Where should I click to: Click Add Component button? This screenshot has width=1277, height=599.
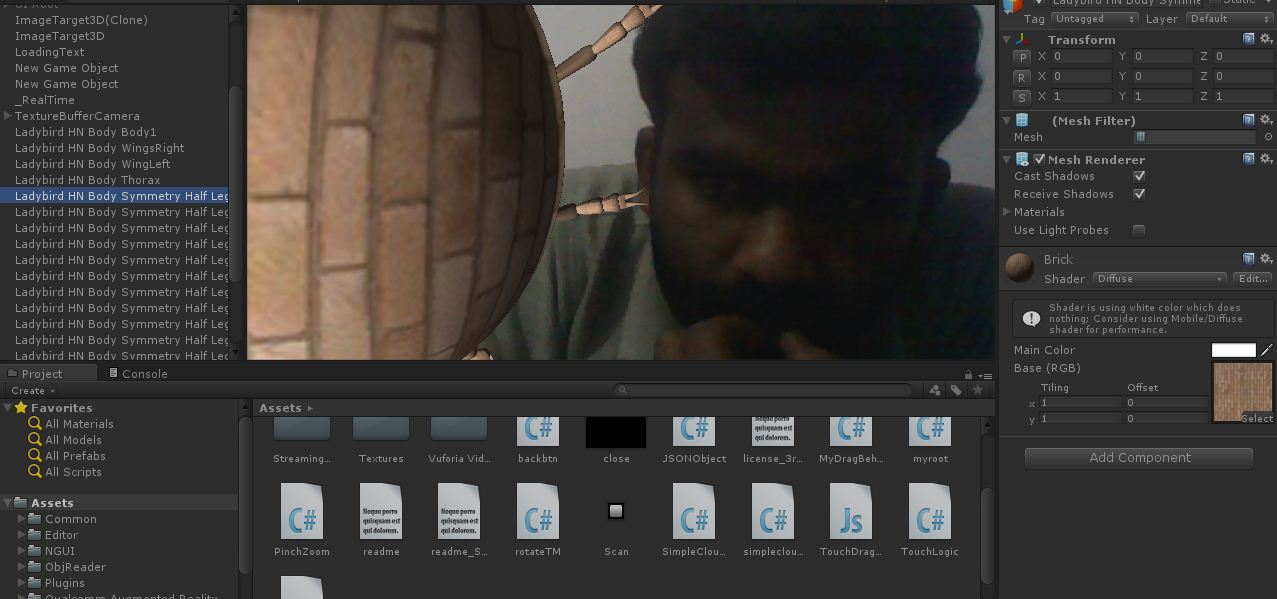pyautogui.click(x=1138, y=458)
